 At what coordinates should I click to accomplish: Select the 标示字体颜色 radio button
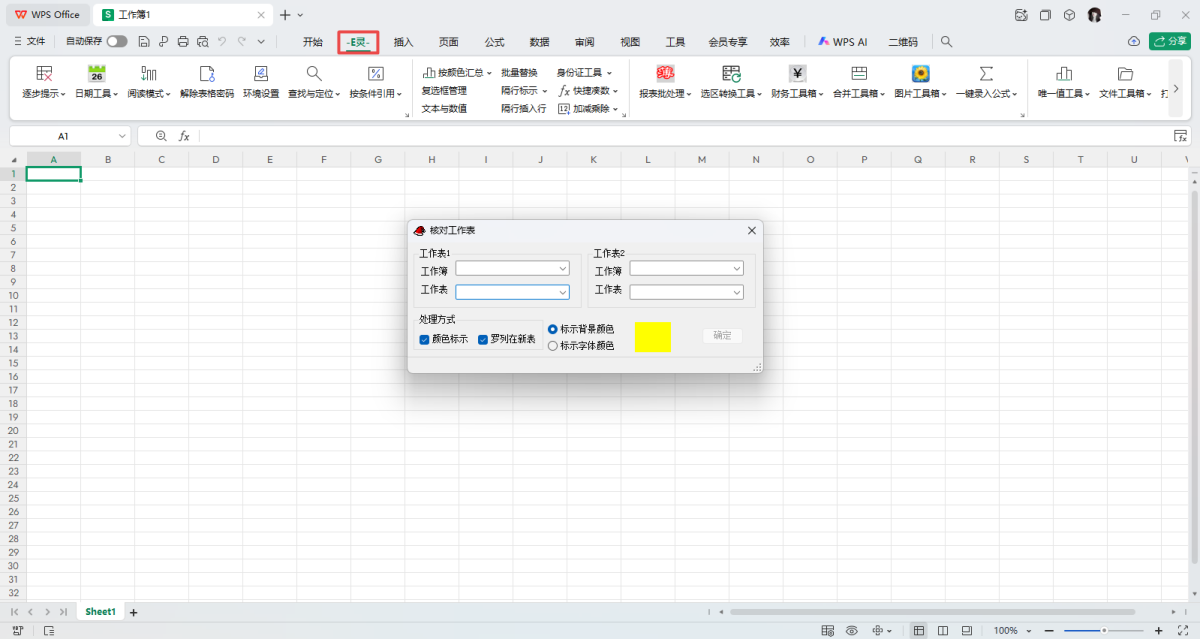[x=553, y=346]
